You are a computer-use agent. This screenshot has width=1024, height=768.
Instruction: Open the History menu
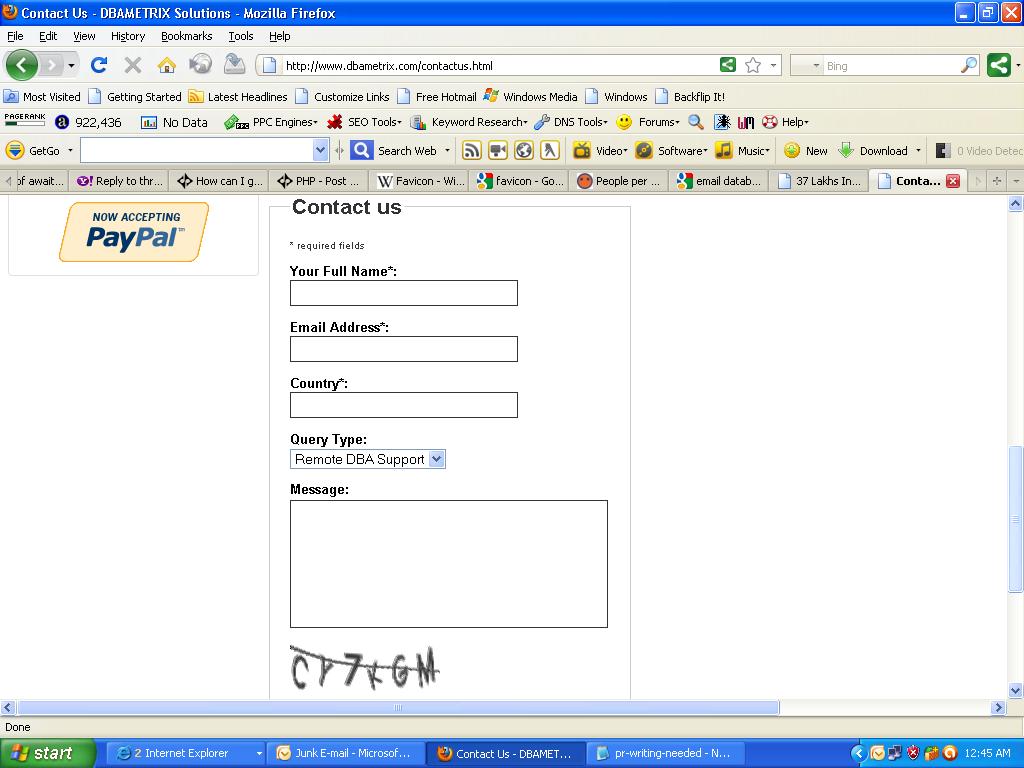click(128, 36)
